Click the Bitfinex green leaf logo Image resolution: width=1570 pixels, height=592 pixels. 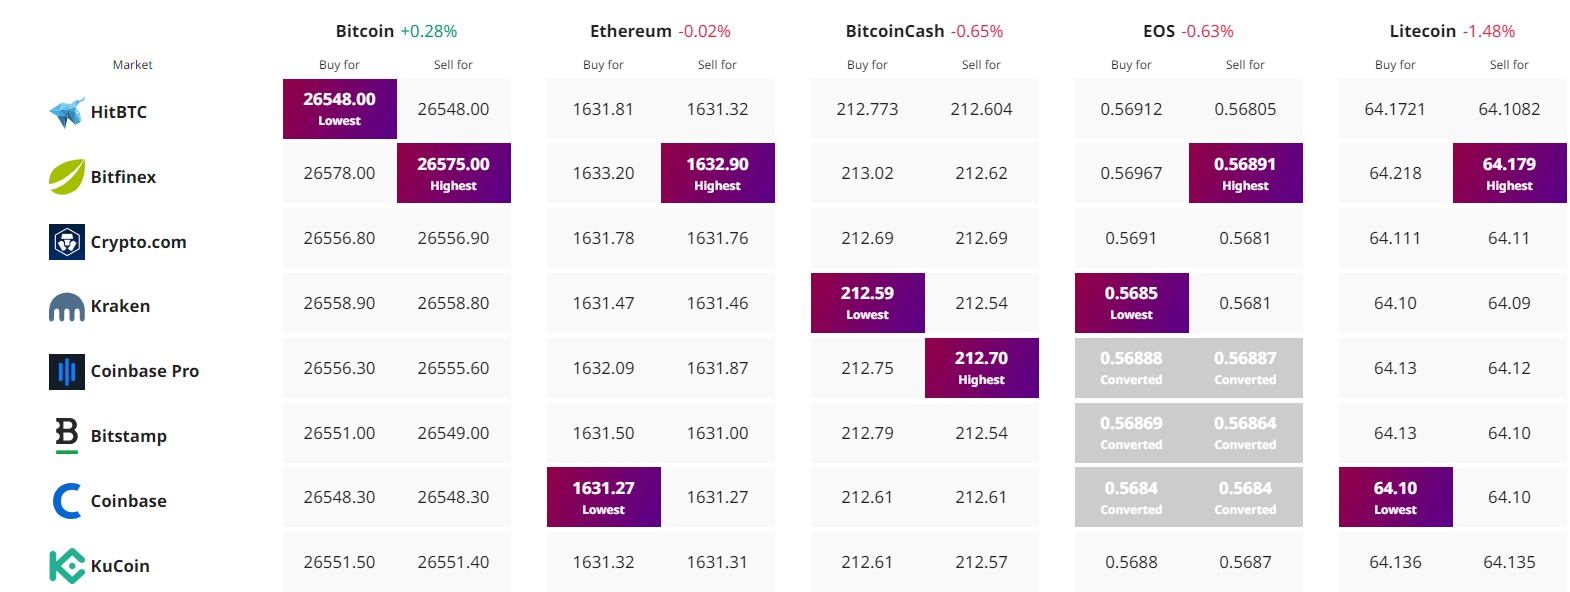67,177
